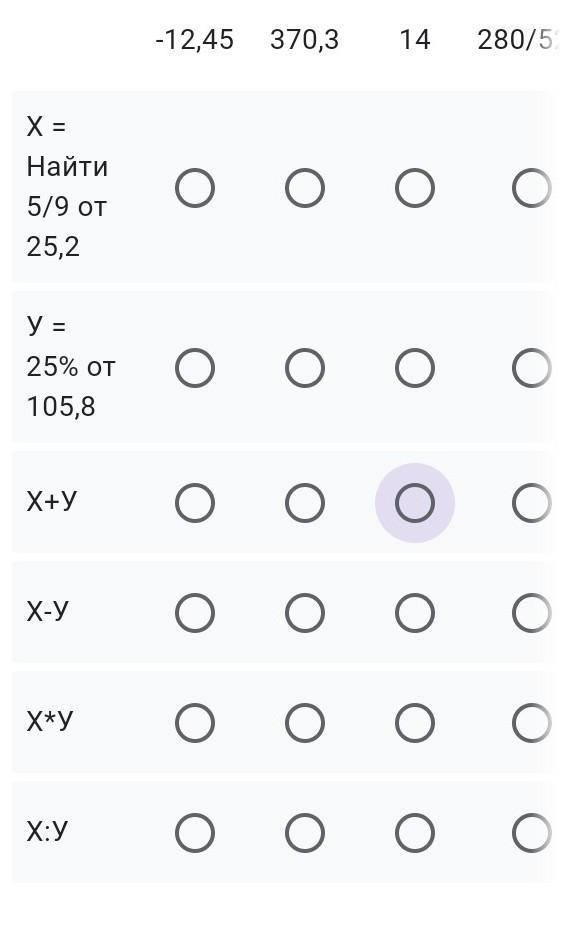This screenshot has height=942, width=576.
Task: Choose -12,45 for У = 25% от 105,8
Action: click(195, 368)
